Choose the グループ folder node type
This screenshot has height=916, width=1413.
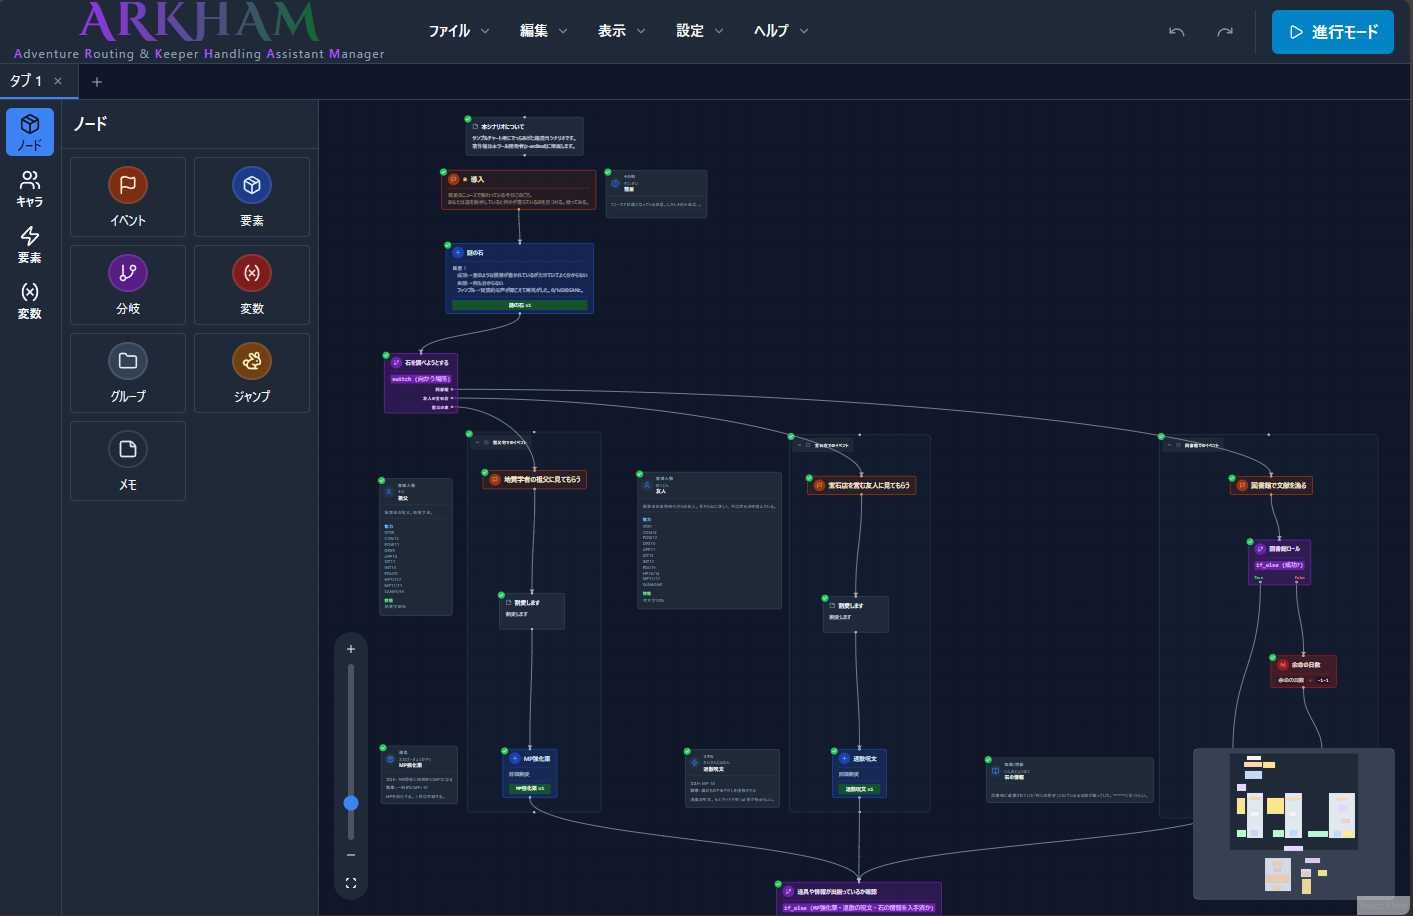(128, 373)
